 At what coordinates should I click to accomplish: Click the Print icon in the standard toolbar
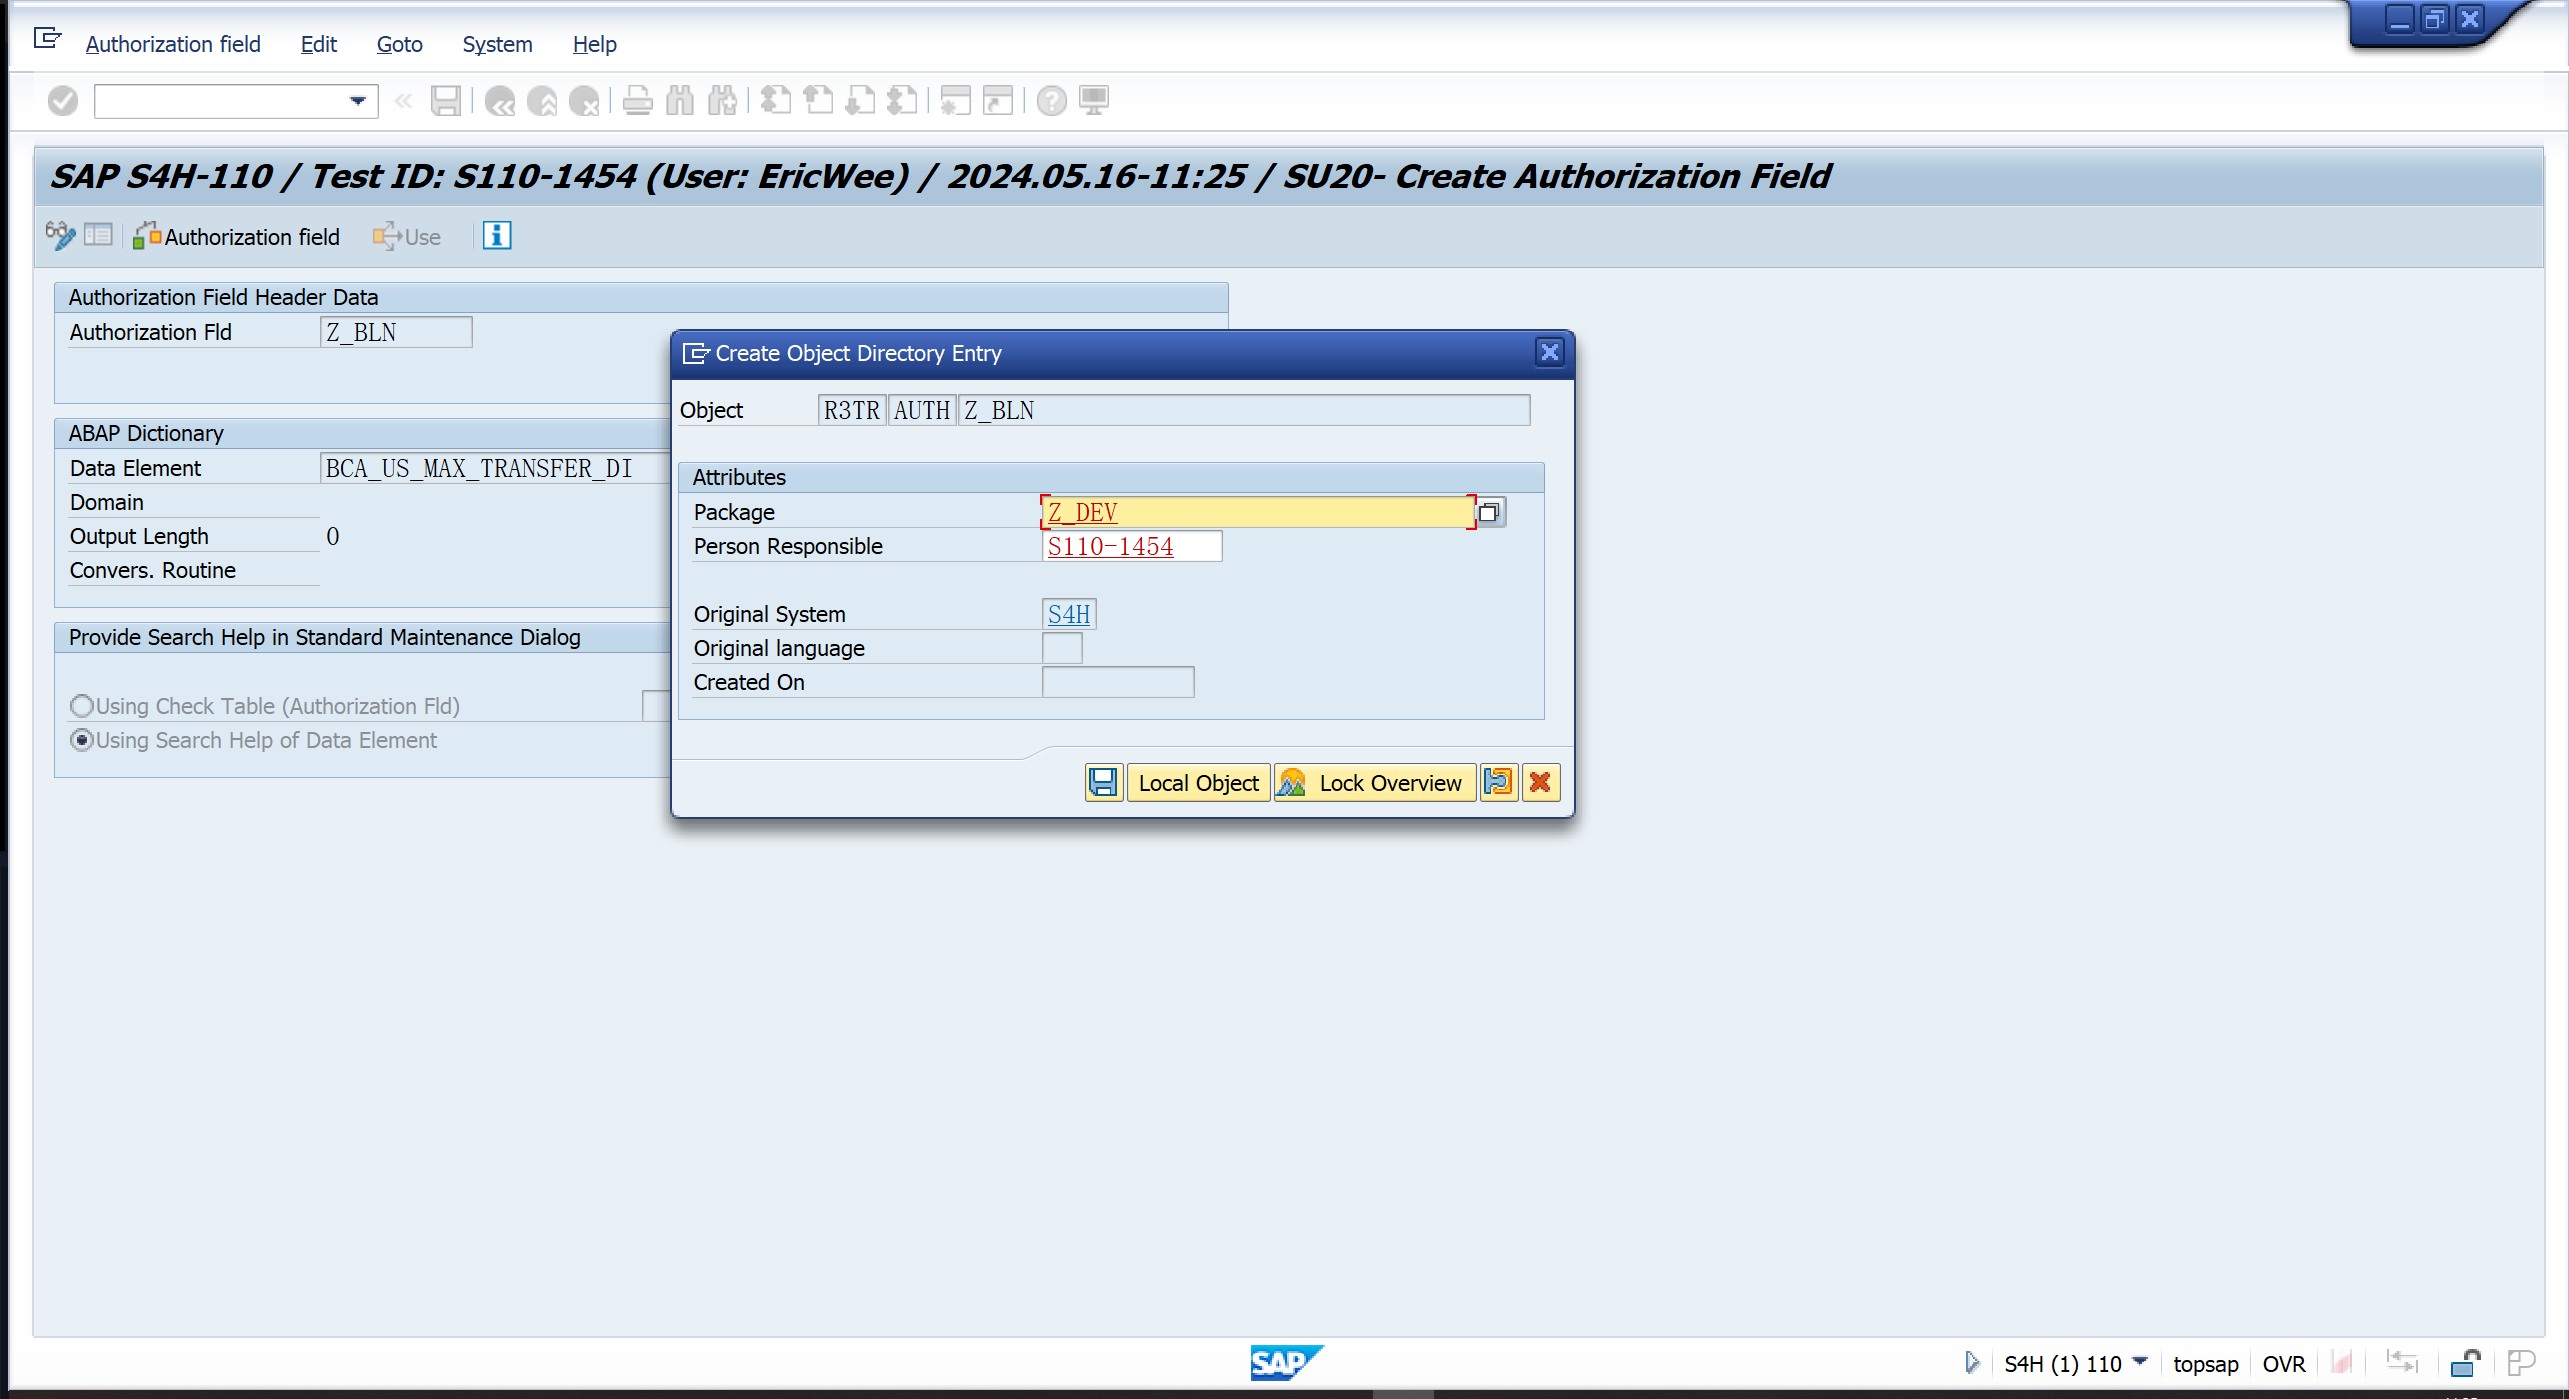click(x=637, y=101)
